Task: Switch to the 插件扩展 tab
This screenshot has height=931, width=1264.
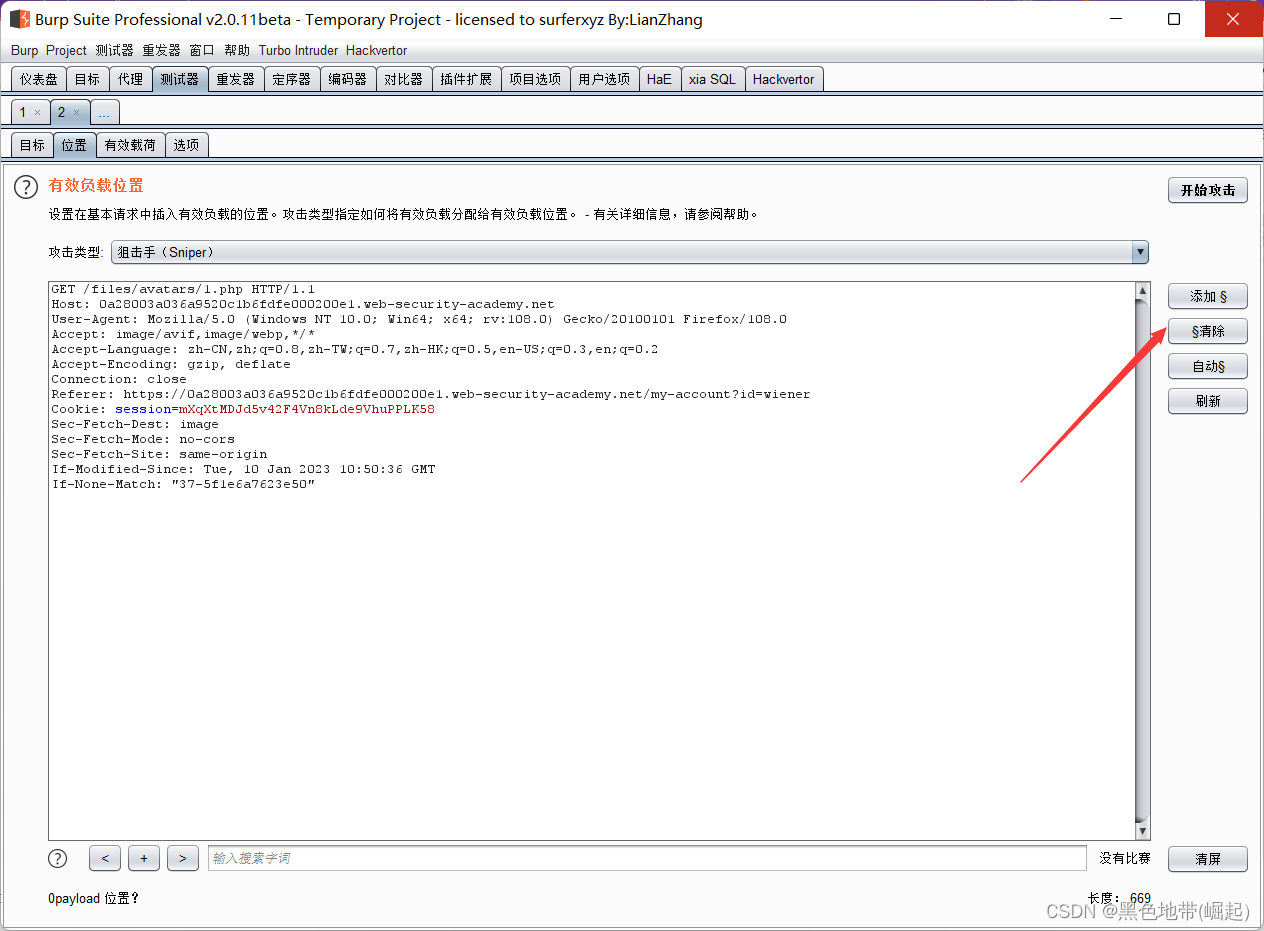Action: 466,79
